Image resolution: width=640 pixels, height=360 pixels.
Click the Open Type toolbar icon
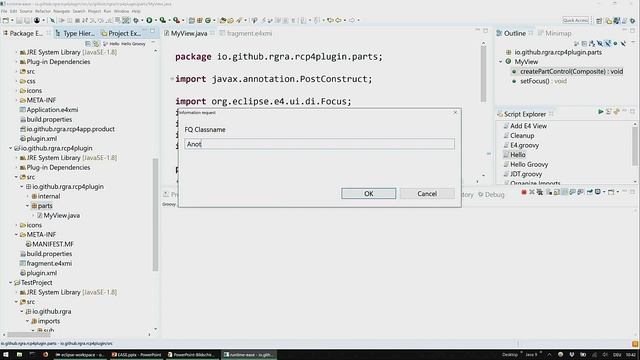pyautogui.click(x=222, y=20)
